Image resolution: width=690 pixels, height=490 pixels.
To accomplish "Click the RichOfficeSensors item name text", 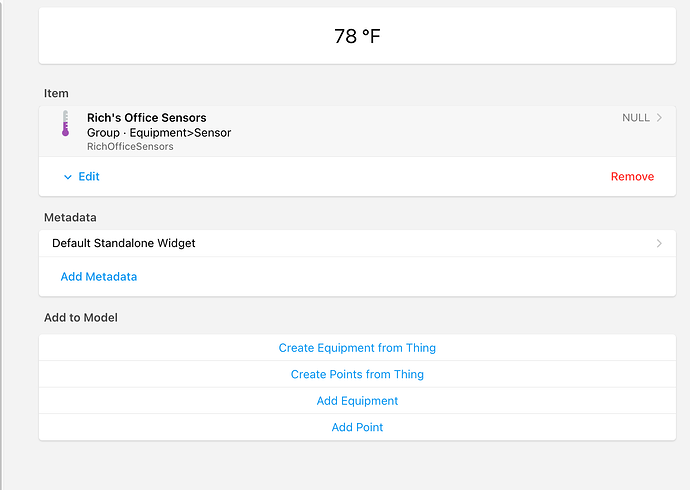I will click(130, 146).
